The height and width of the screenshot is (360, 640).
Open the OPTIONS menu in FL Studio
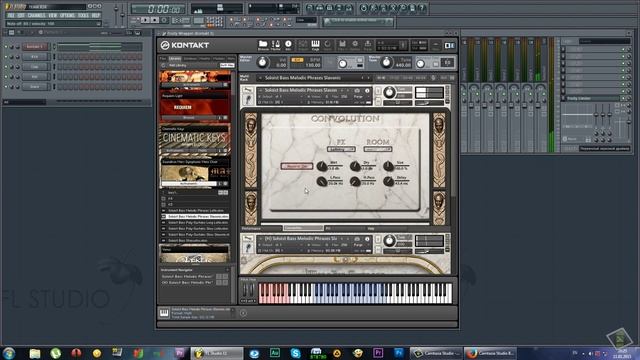pos(67,15)
